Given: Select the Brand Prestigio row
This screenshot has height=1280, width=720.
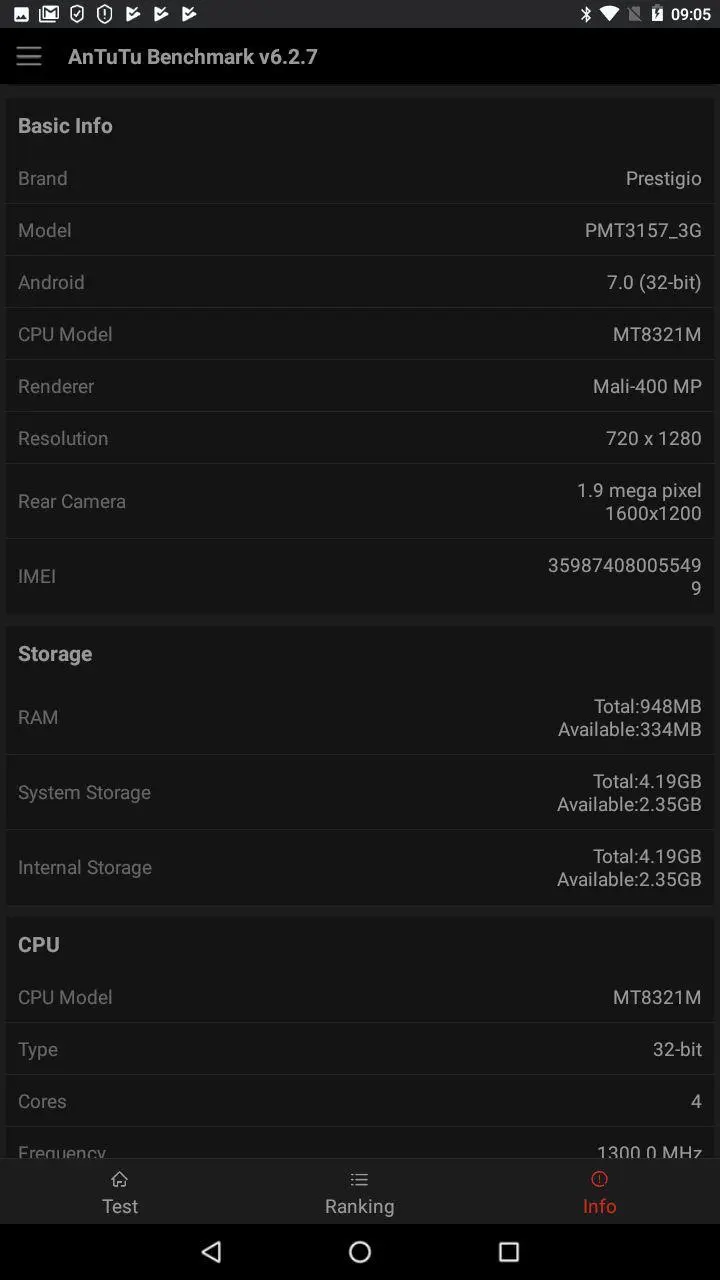Looking at the screenshot, I should coord(360,178).
